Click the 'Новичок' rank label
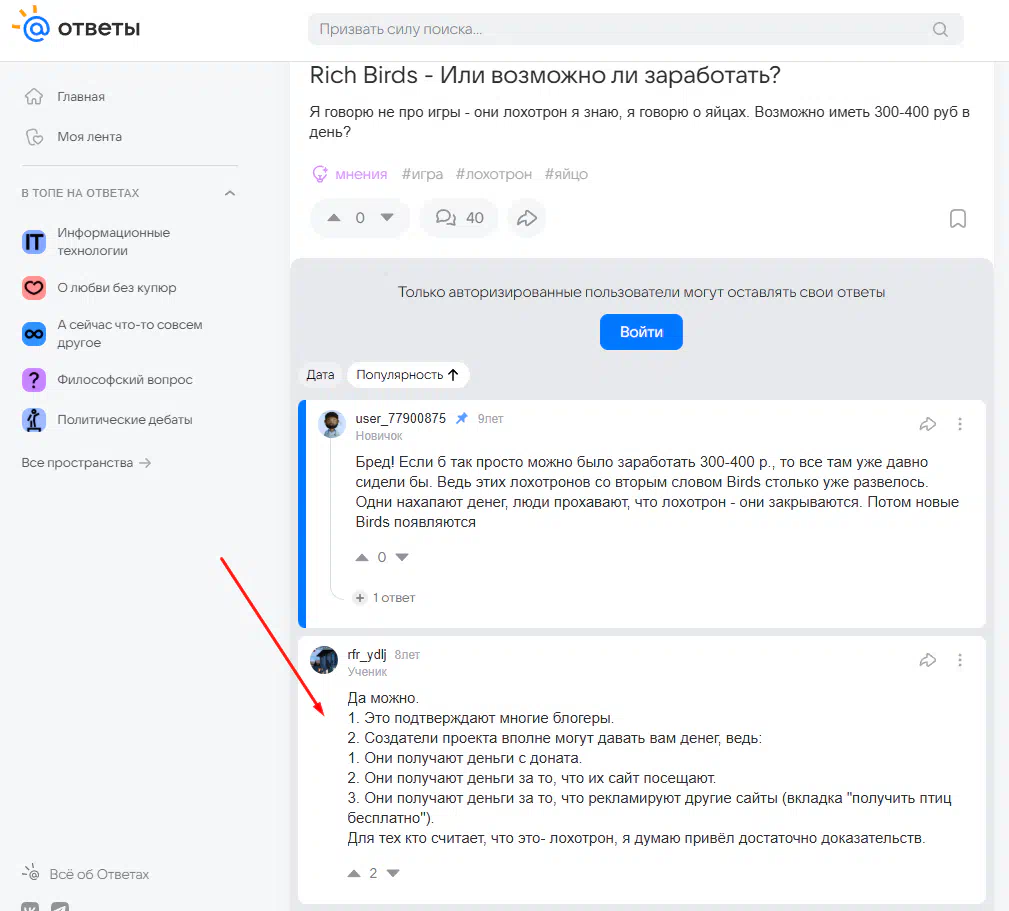1009x911 pixels. (x=379, y=436)
